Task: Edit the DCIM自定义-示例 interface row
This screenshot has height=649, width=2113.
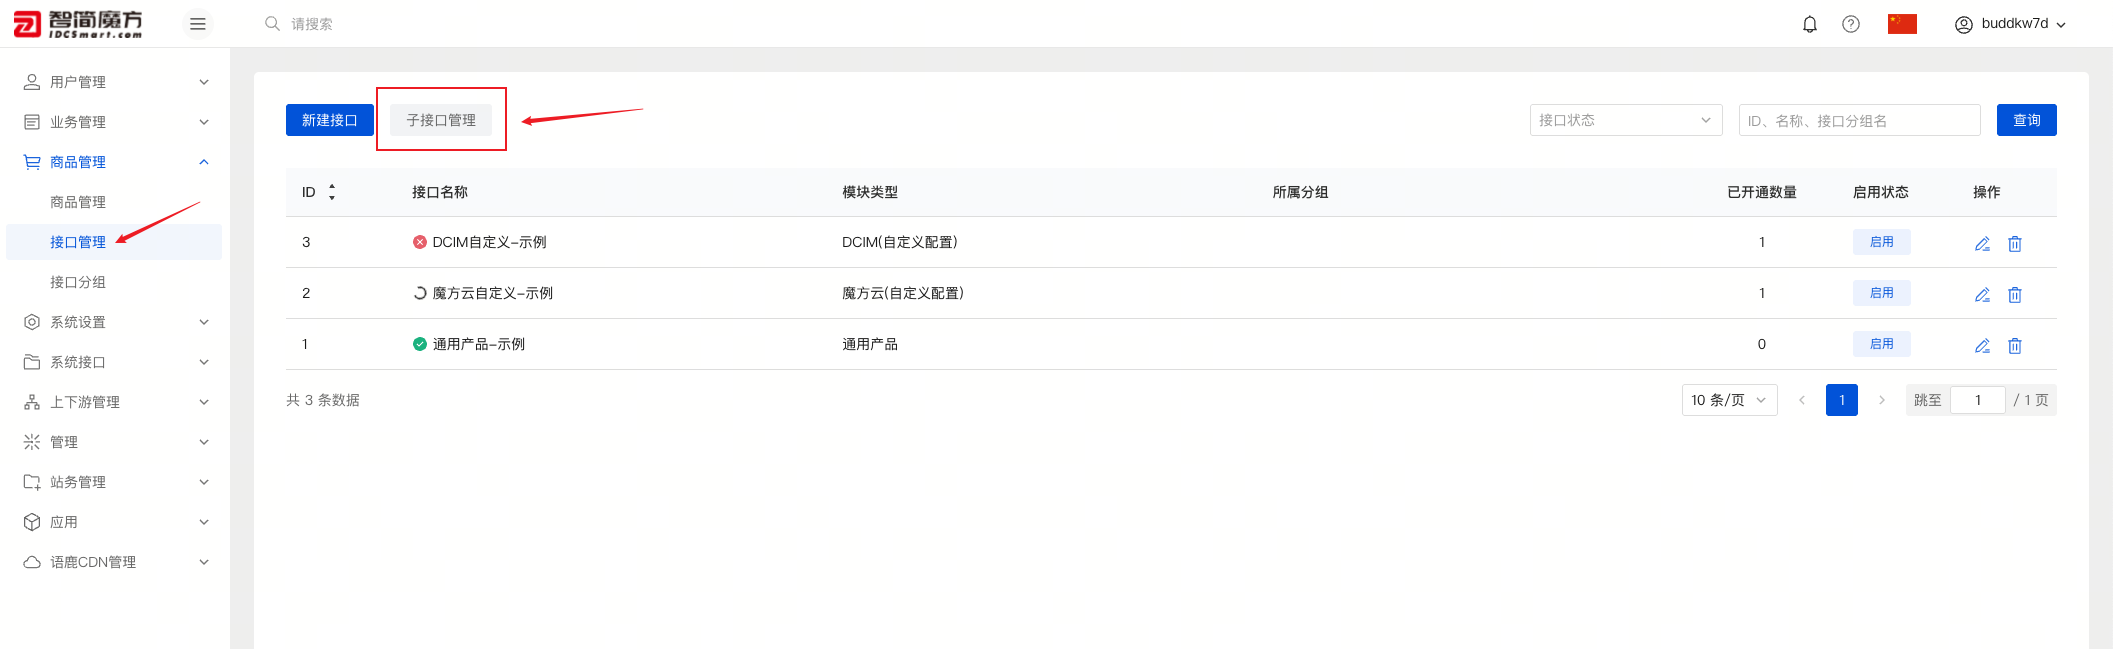Action: [x=1982, y=244]
